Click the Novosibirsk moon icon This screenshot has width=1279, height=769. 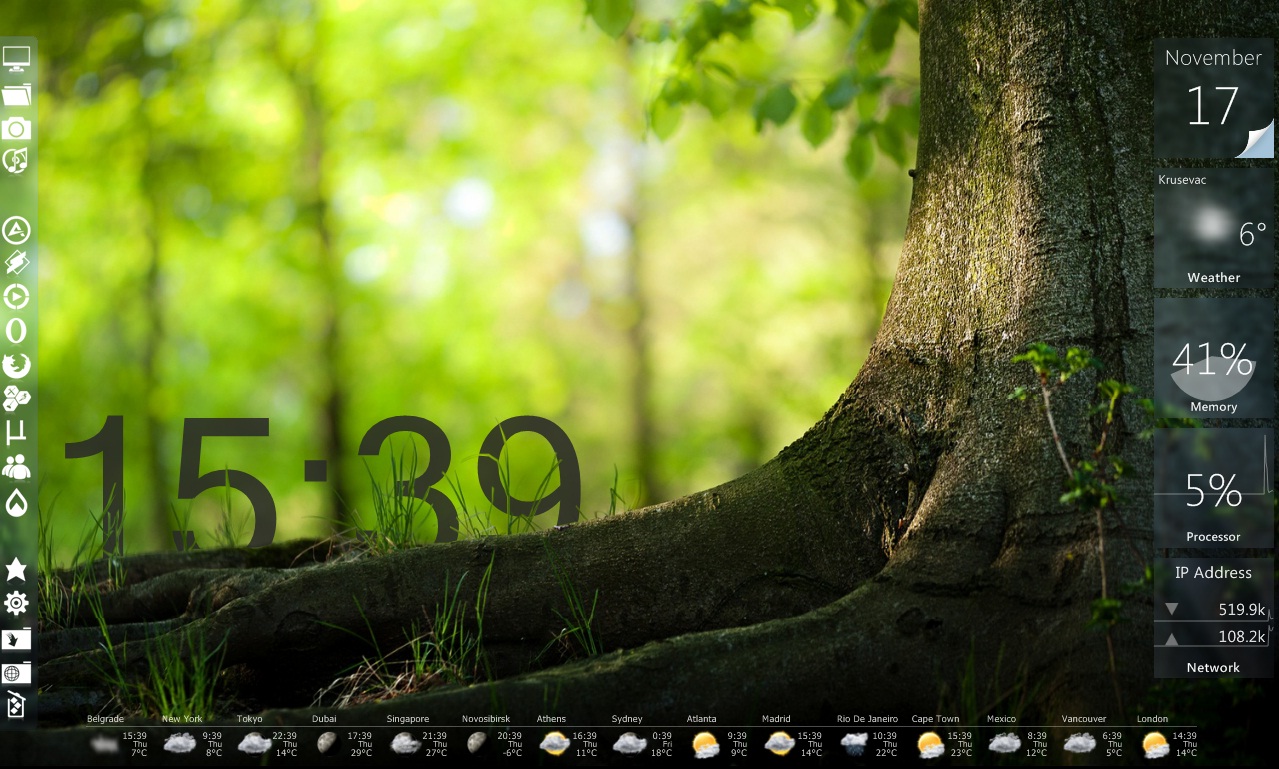[x=476, y=743]
